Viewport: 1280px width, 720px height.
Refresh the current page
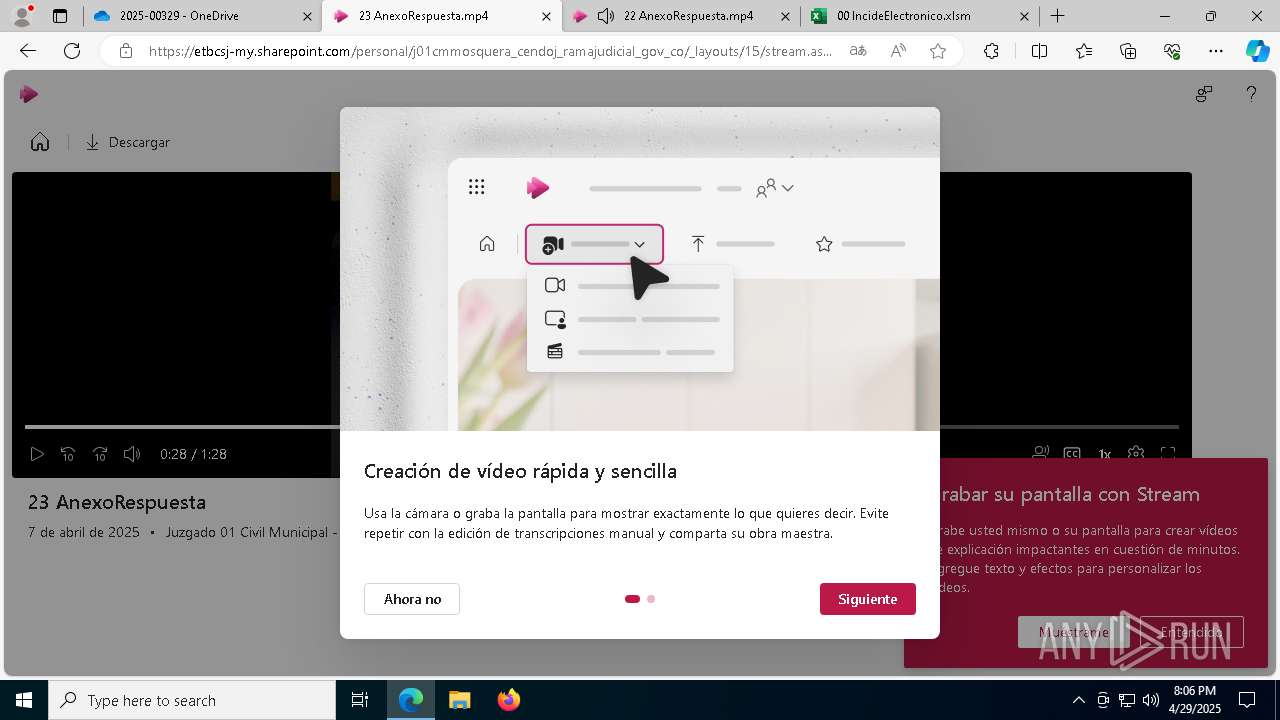[72, 51]
